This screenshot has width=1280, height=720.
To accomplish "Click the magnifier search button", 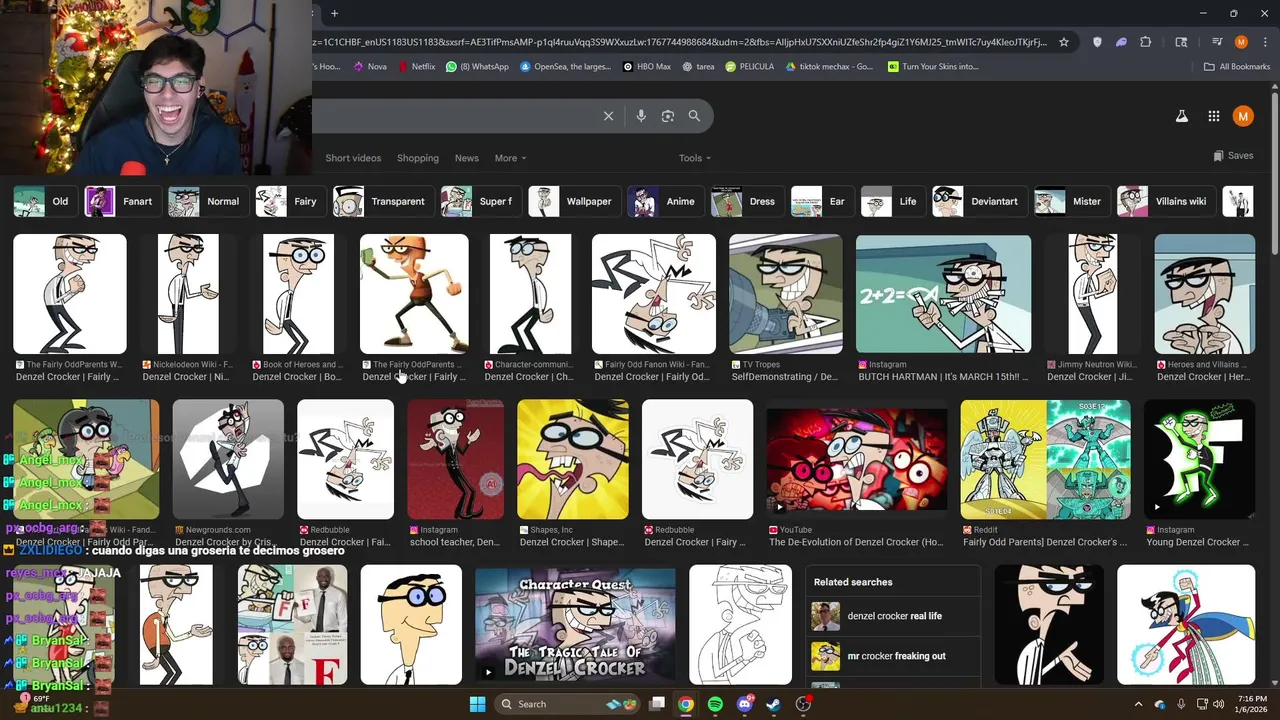I will (x=694, y=116).
